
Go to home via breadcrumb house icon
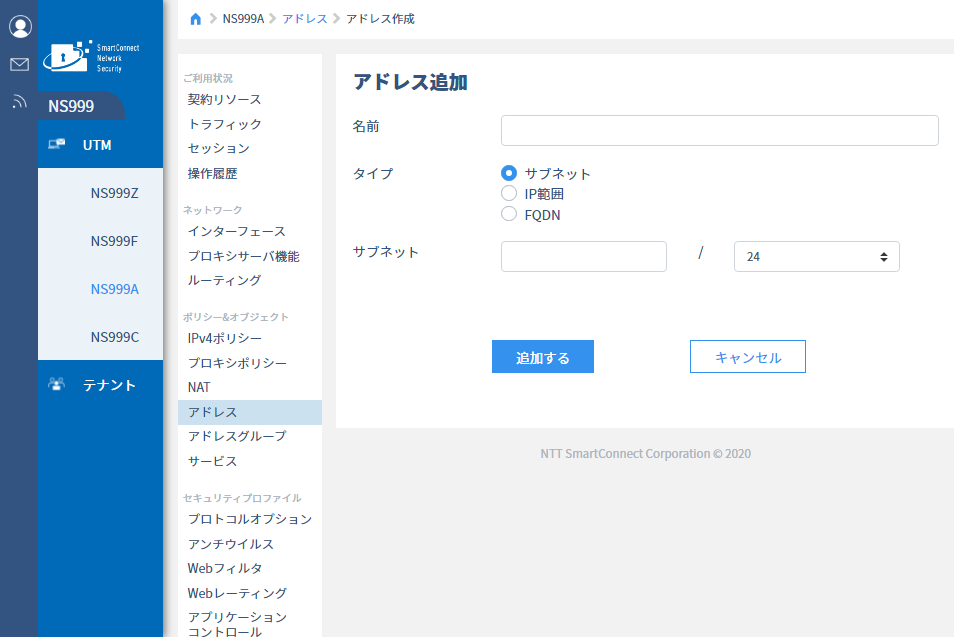pos(195,19)
